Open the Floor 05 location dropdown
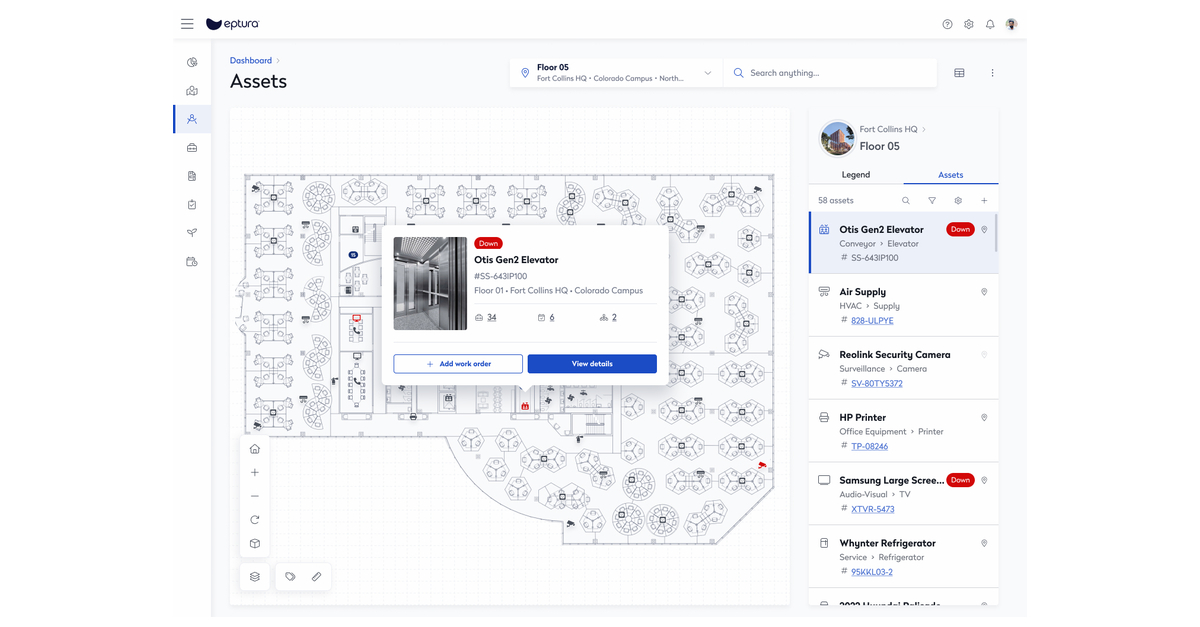This screenshot has height=627, width=1200. coord(707,72)
